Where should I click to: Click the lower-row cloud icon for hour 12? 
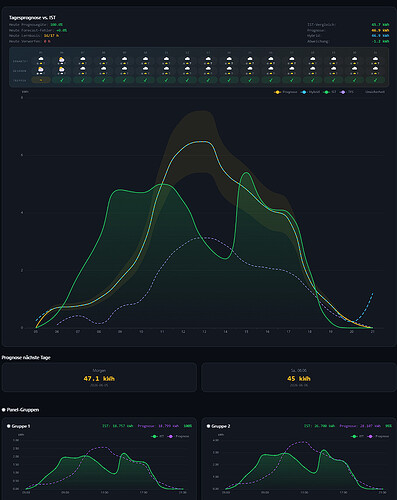point(187,69)
